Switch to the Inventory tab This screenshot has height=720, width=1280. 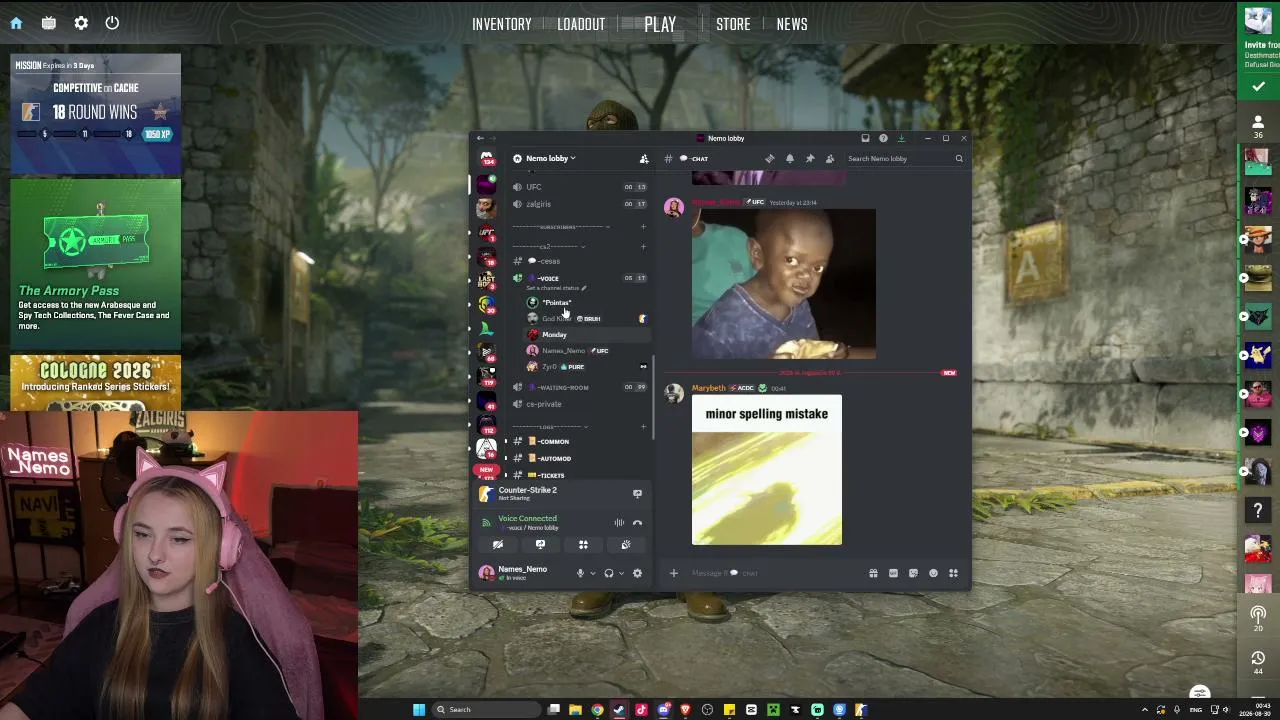[502, 24]
